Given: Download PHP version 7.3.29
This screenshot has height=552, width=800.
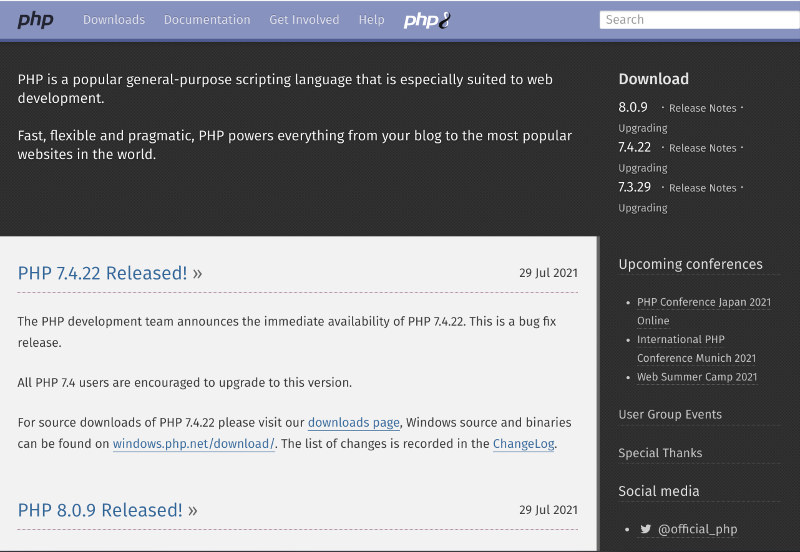Looking at the screenshot, I should (635, 187).
